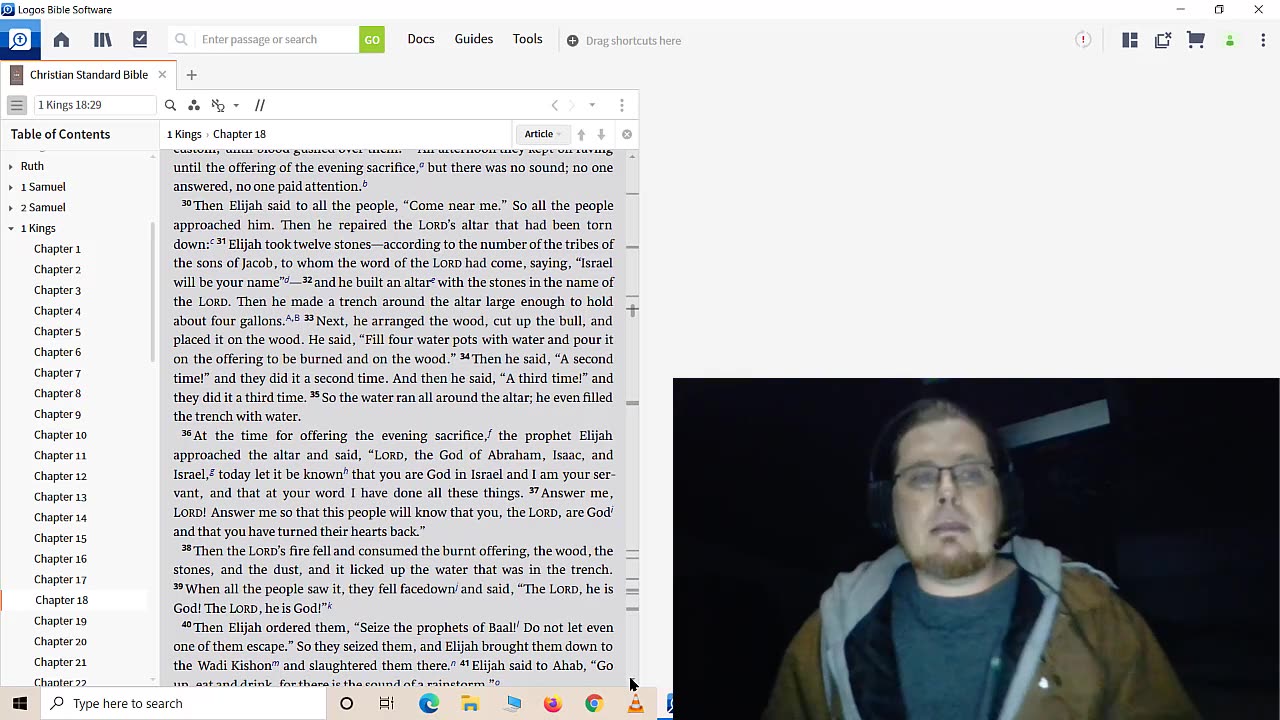
Task: Click the Drag shortcuts here area
Action: point(624,41)
